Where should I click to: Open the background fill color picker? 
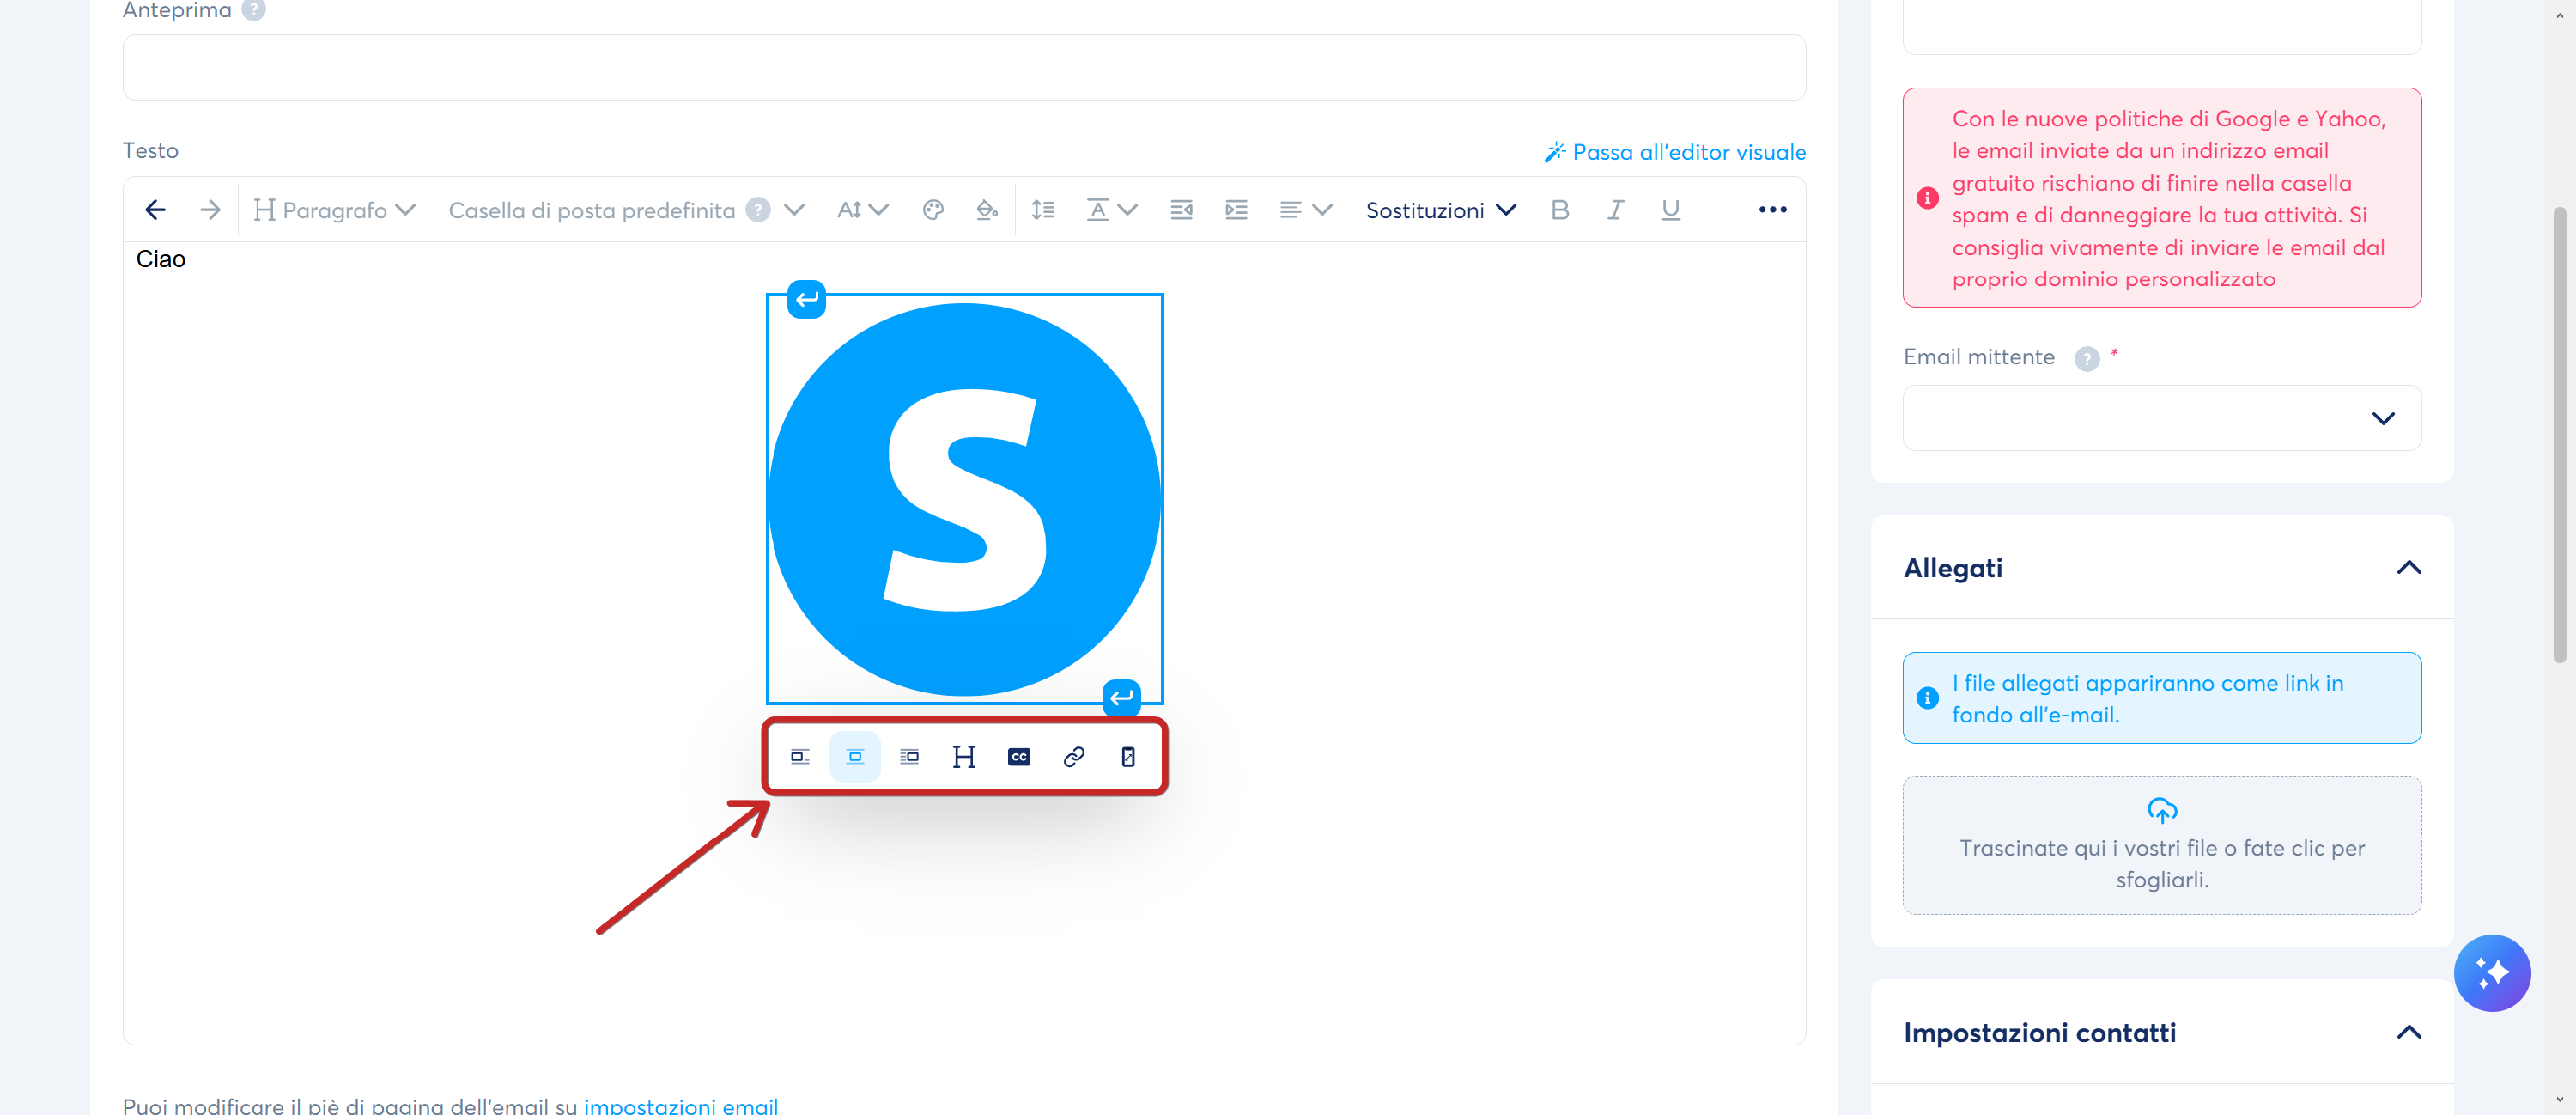pos(987,210)
